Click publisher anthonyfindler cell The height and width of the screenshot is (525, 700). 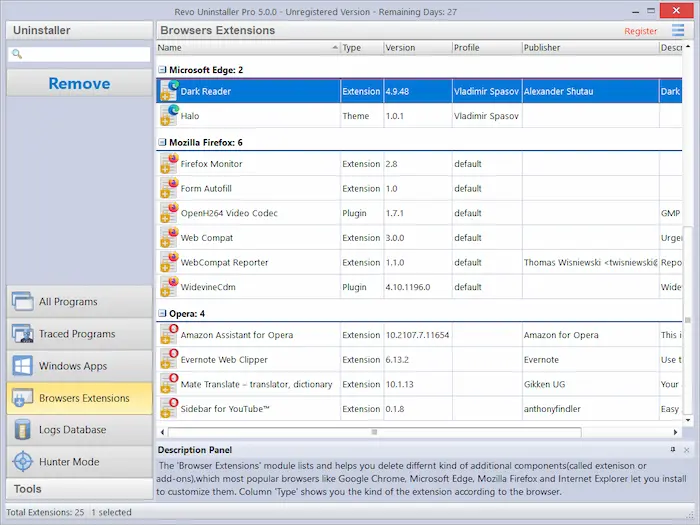(591, 408)
